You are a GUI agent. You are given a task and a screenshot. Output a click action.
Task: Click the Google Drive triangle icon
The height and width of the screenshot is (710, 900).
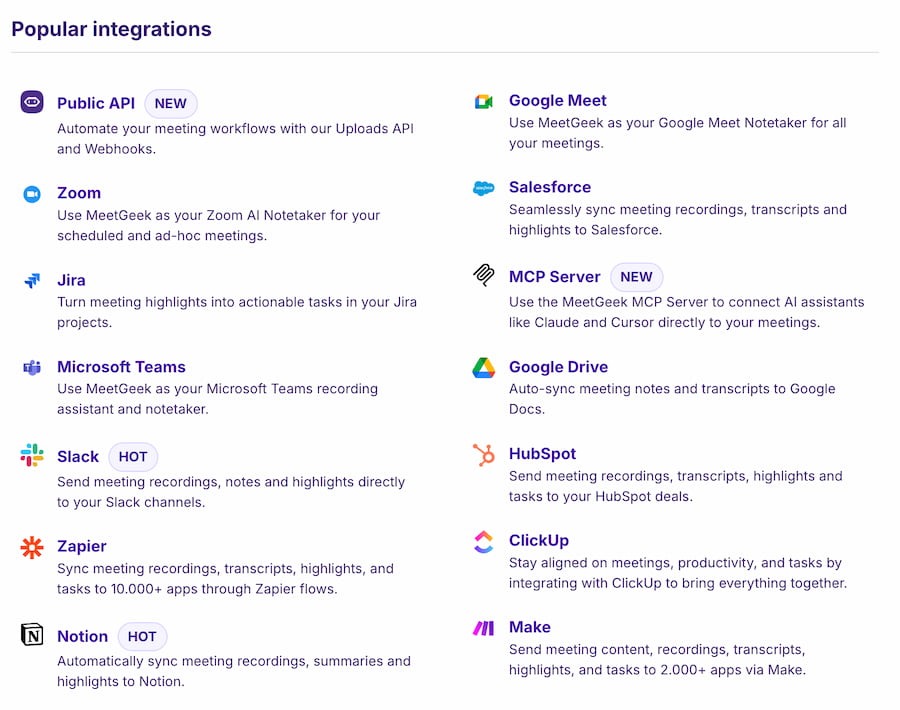484,368
